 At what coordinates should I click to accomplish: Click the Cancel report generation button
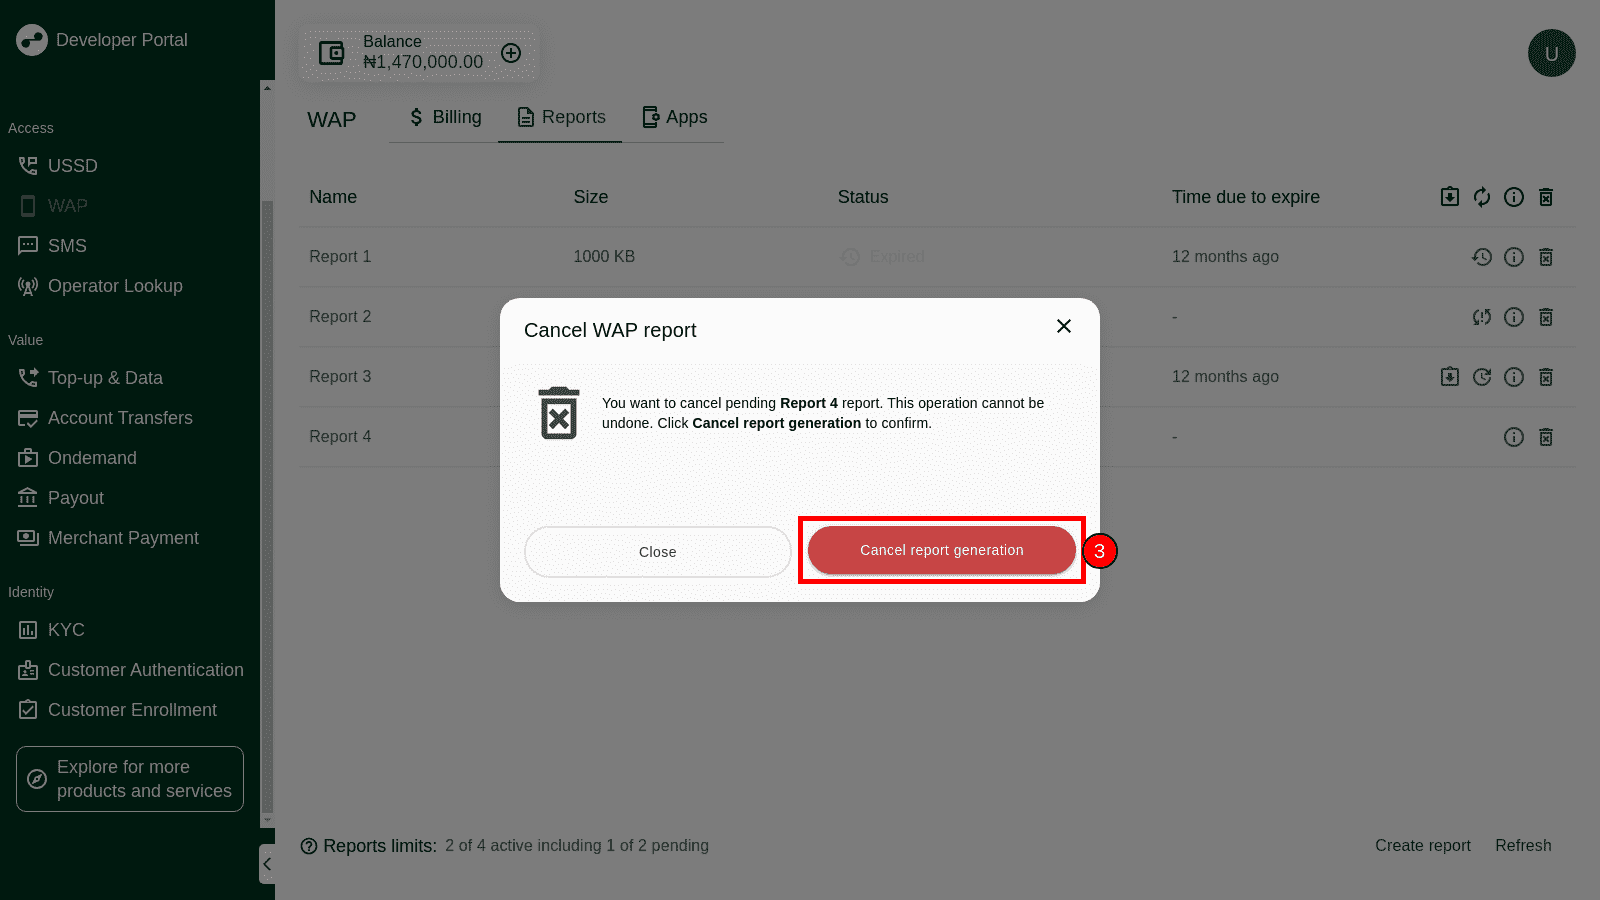[x=941, y=550]
